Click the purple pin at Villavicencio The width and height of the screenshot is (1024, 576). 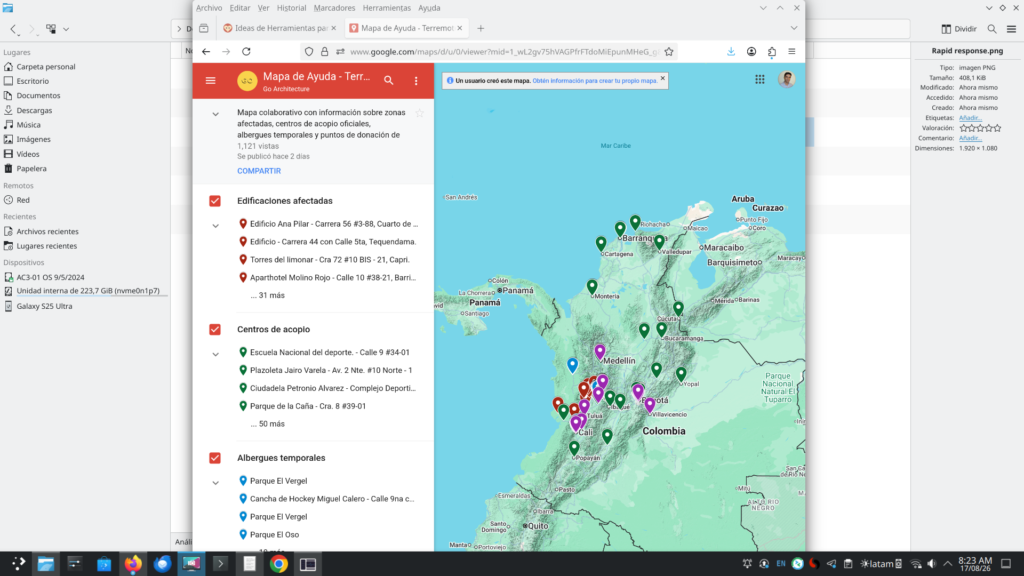[x=649, y=405]
